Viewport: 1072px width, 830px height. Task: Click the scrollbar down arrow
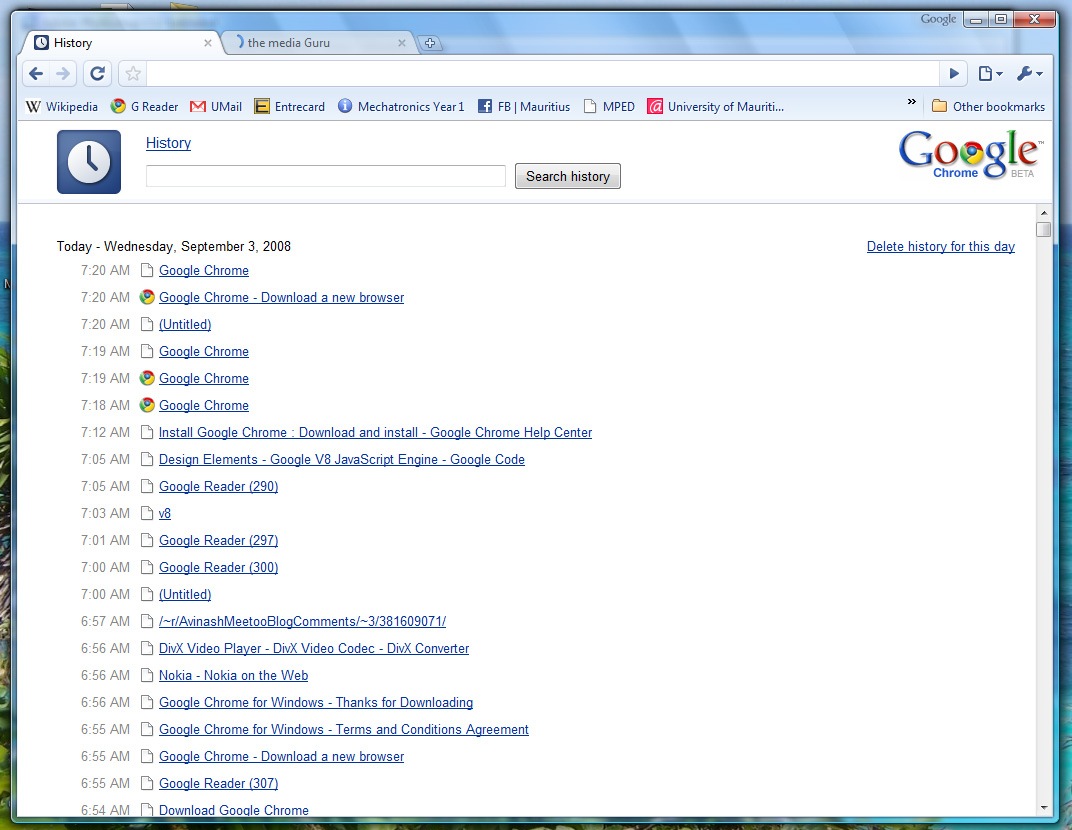[1043, 807]
